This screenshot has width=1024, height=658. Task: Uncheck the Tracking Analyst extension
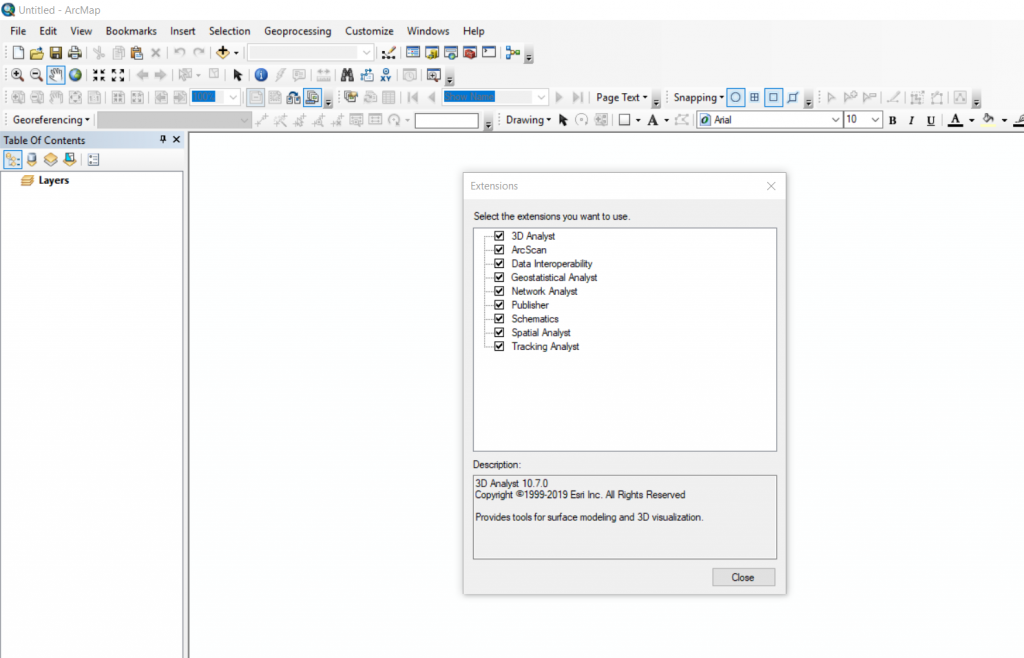(499, 346)
